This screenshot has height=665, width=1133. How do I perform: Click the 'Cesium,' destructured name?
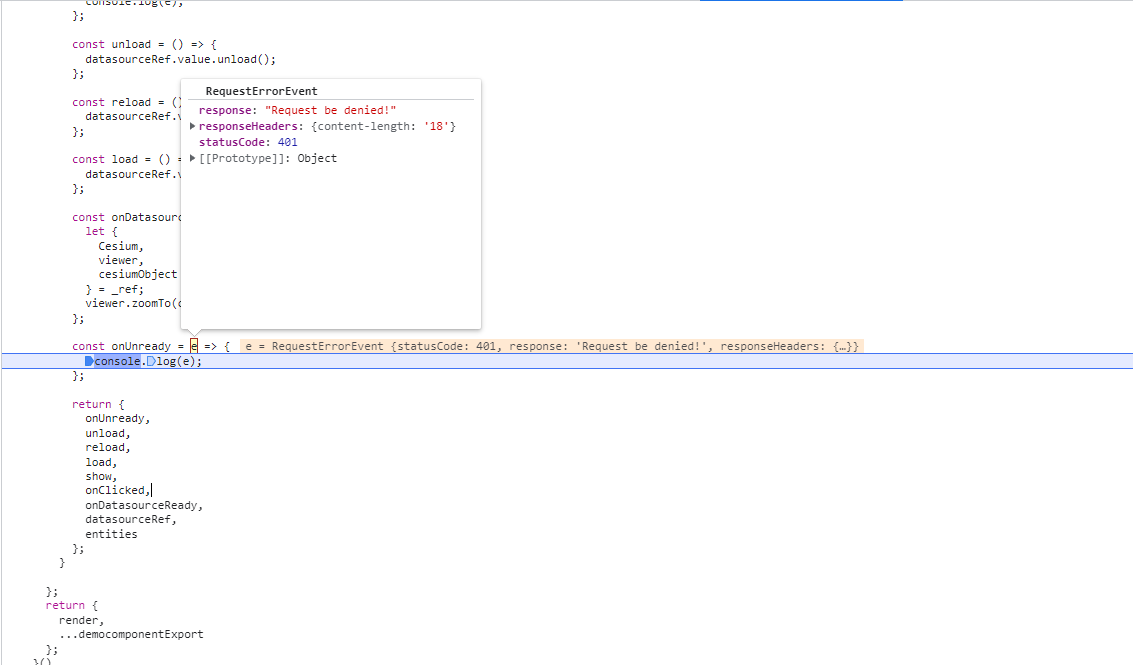(121, 246)
